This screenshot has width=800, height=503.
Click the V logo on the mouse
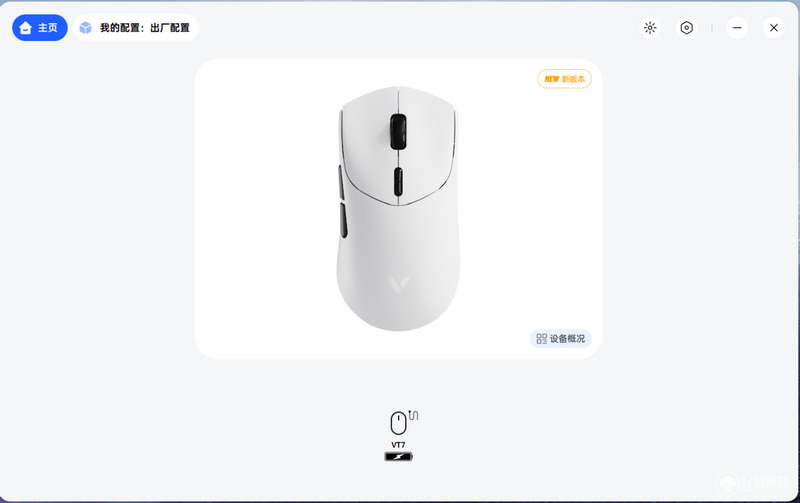(398, 284)
